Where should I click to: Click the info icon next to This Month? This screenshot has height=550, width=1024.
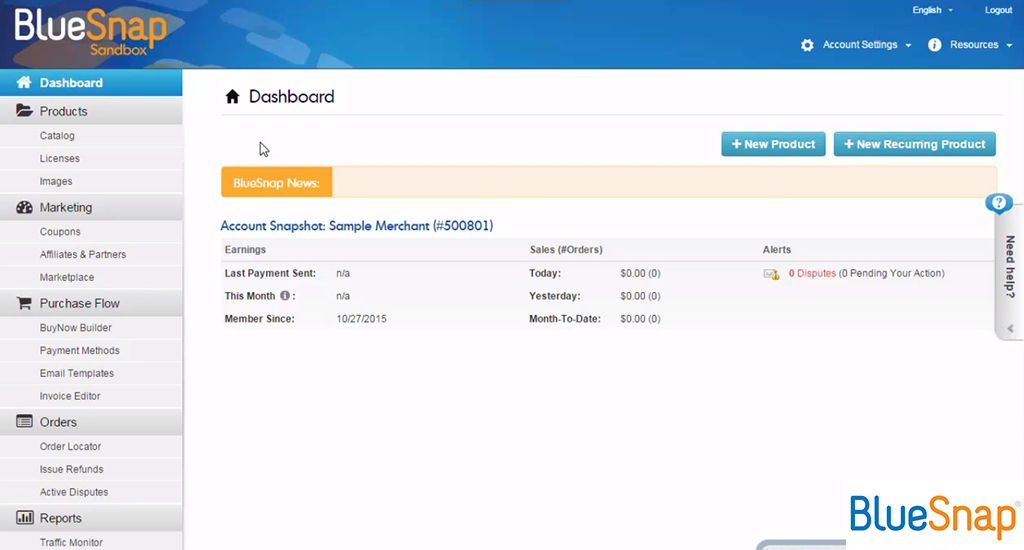(x=285, y=296)
